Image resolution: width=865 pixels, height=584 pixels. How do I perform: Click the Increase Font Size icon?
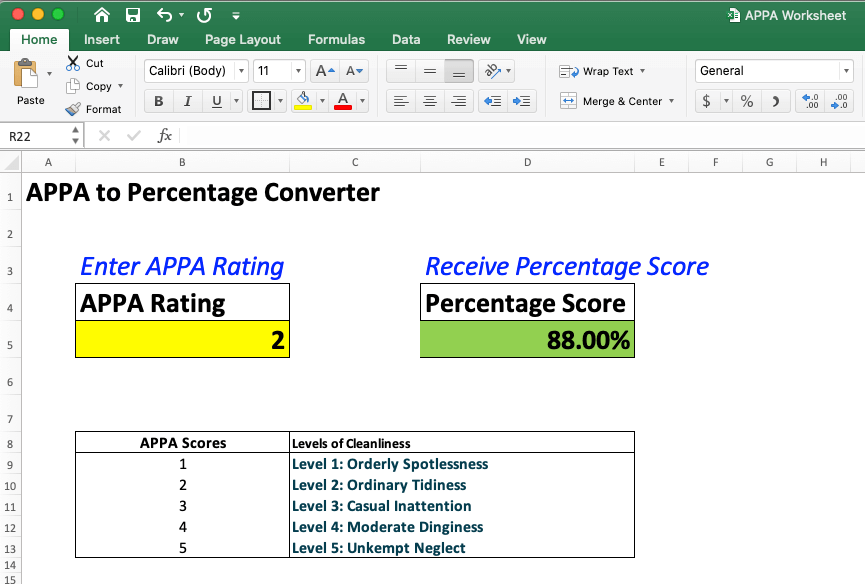[324, 71]
